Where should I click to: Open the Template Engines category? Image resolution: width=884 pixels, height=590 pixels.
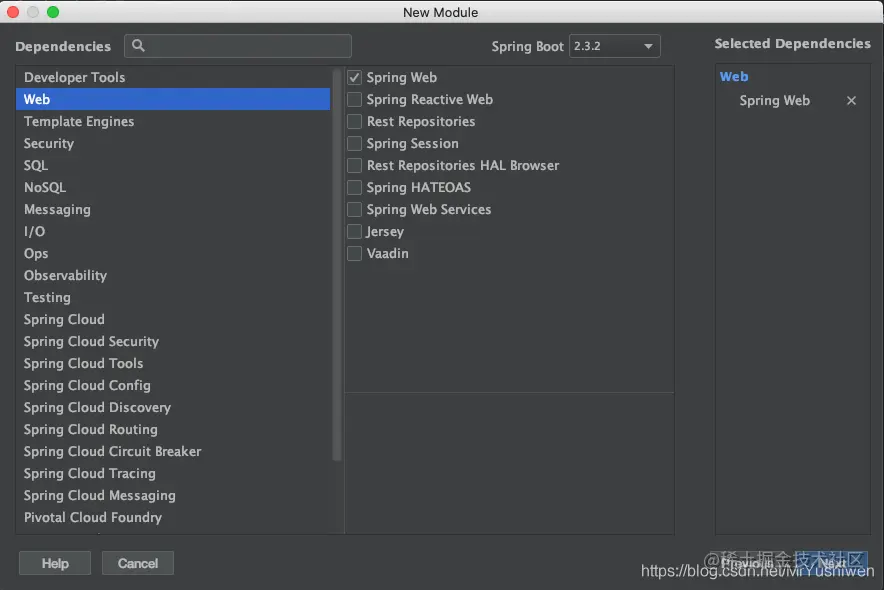pyautogui.click(x=173, y=121)
